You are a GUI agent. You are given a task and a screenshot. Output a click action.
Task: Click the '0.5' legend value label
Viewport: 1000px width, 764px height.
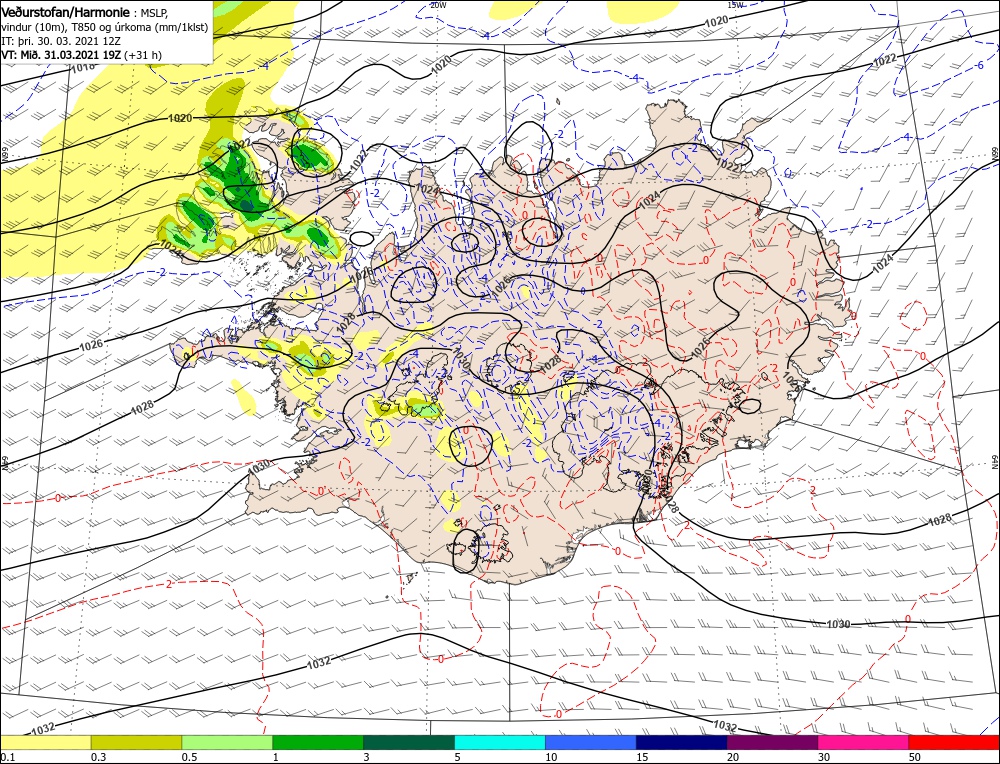pyautogui.click(x=188, y=757)
